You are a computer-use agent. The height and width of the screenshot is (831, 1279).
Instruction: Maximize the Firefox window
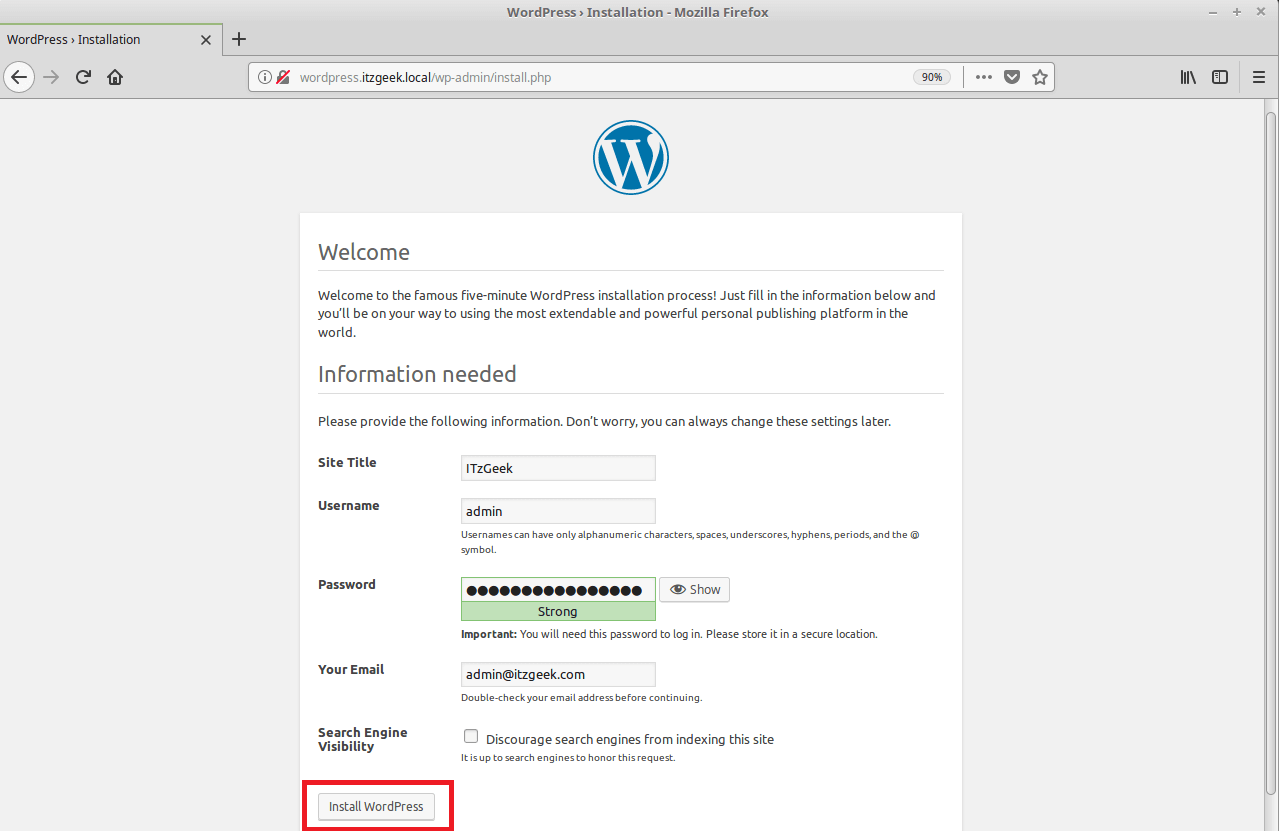click(1237, 12)
